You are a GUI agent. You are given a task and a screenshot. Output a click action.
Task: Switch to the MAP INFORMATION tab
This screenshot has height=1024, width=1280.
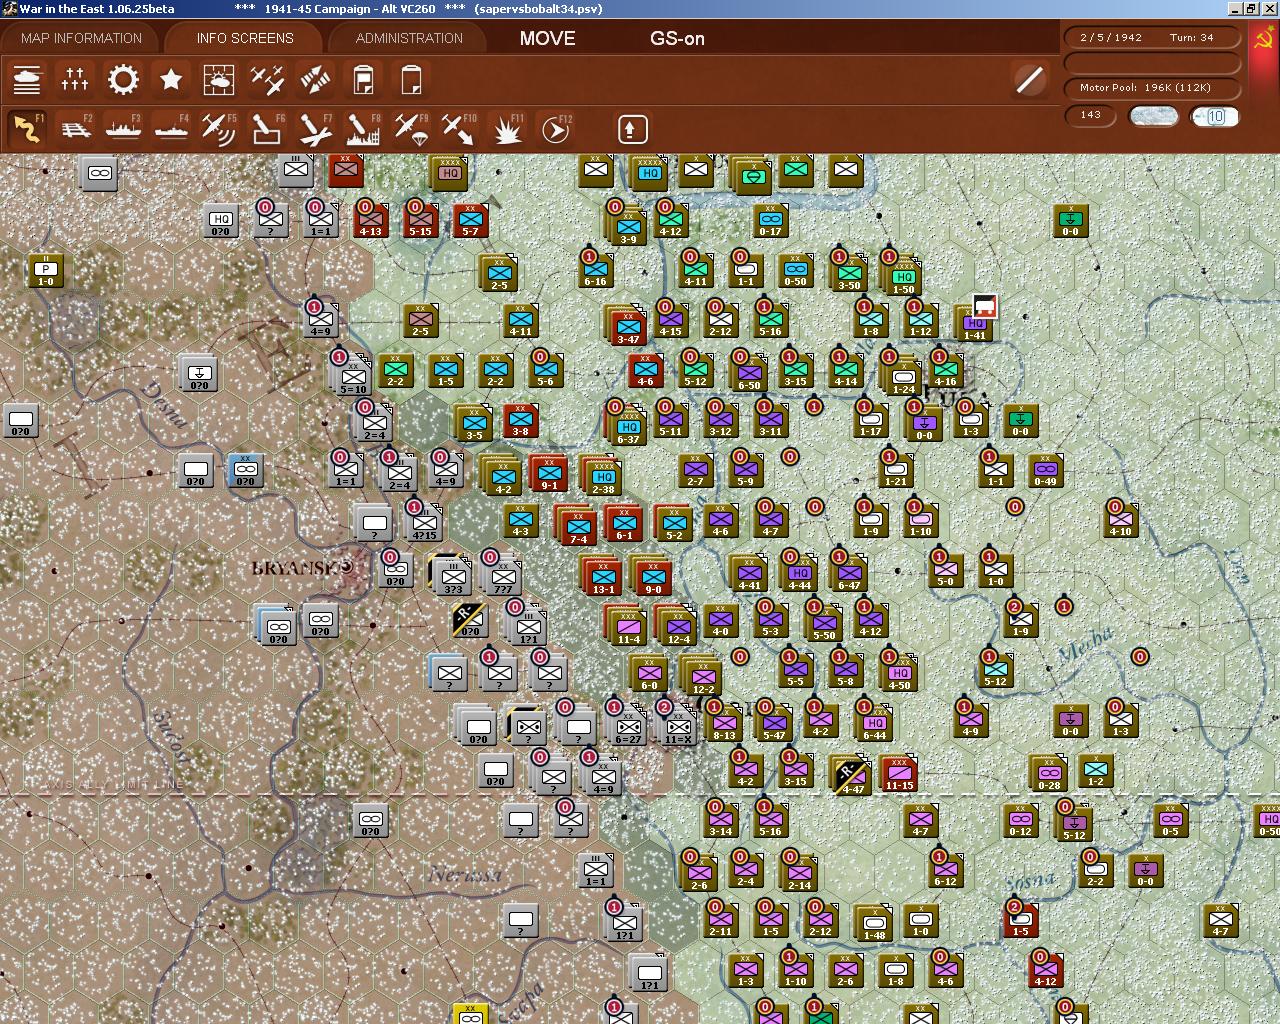click(81, 38)
